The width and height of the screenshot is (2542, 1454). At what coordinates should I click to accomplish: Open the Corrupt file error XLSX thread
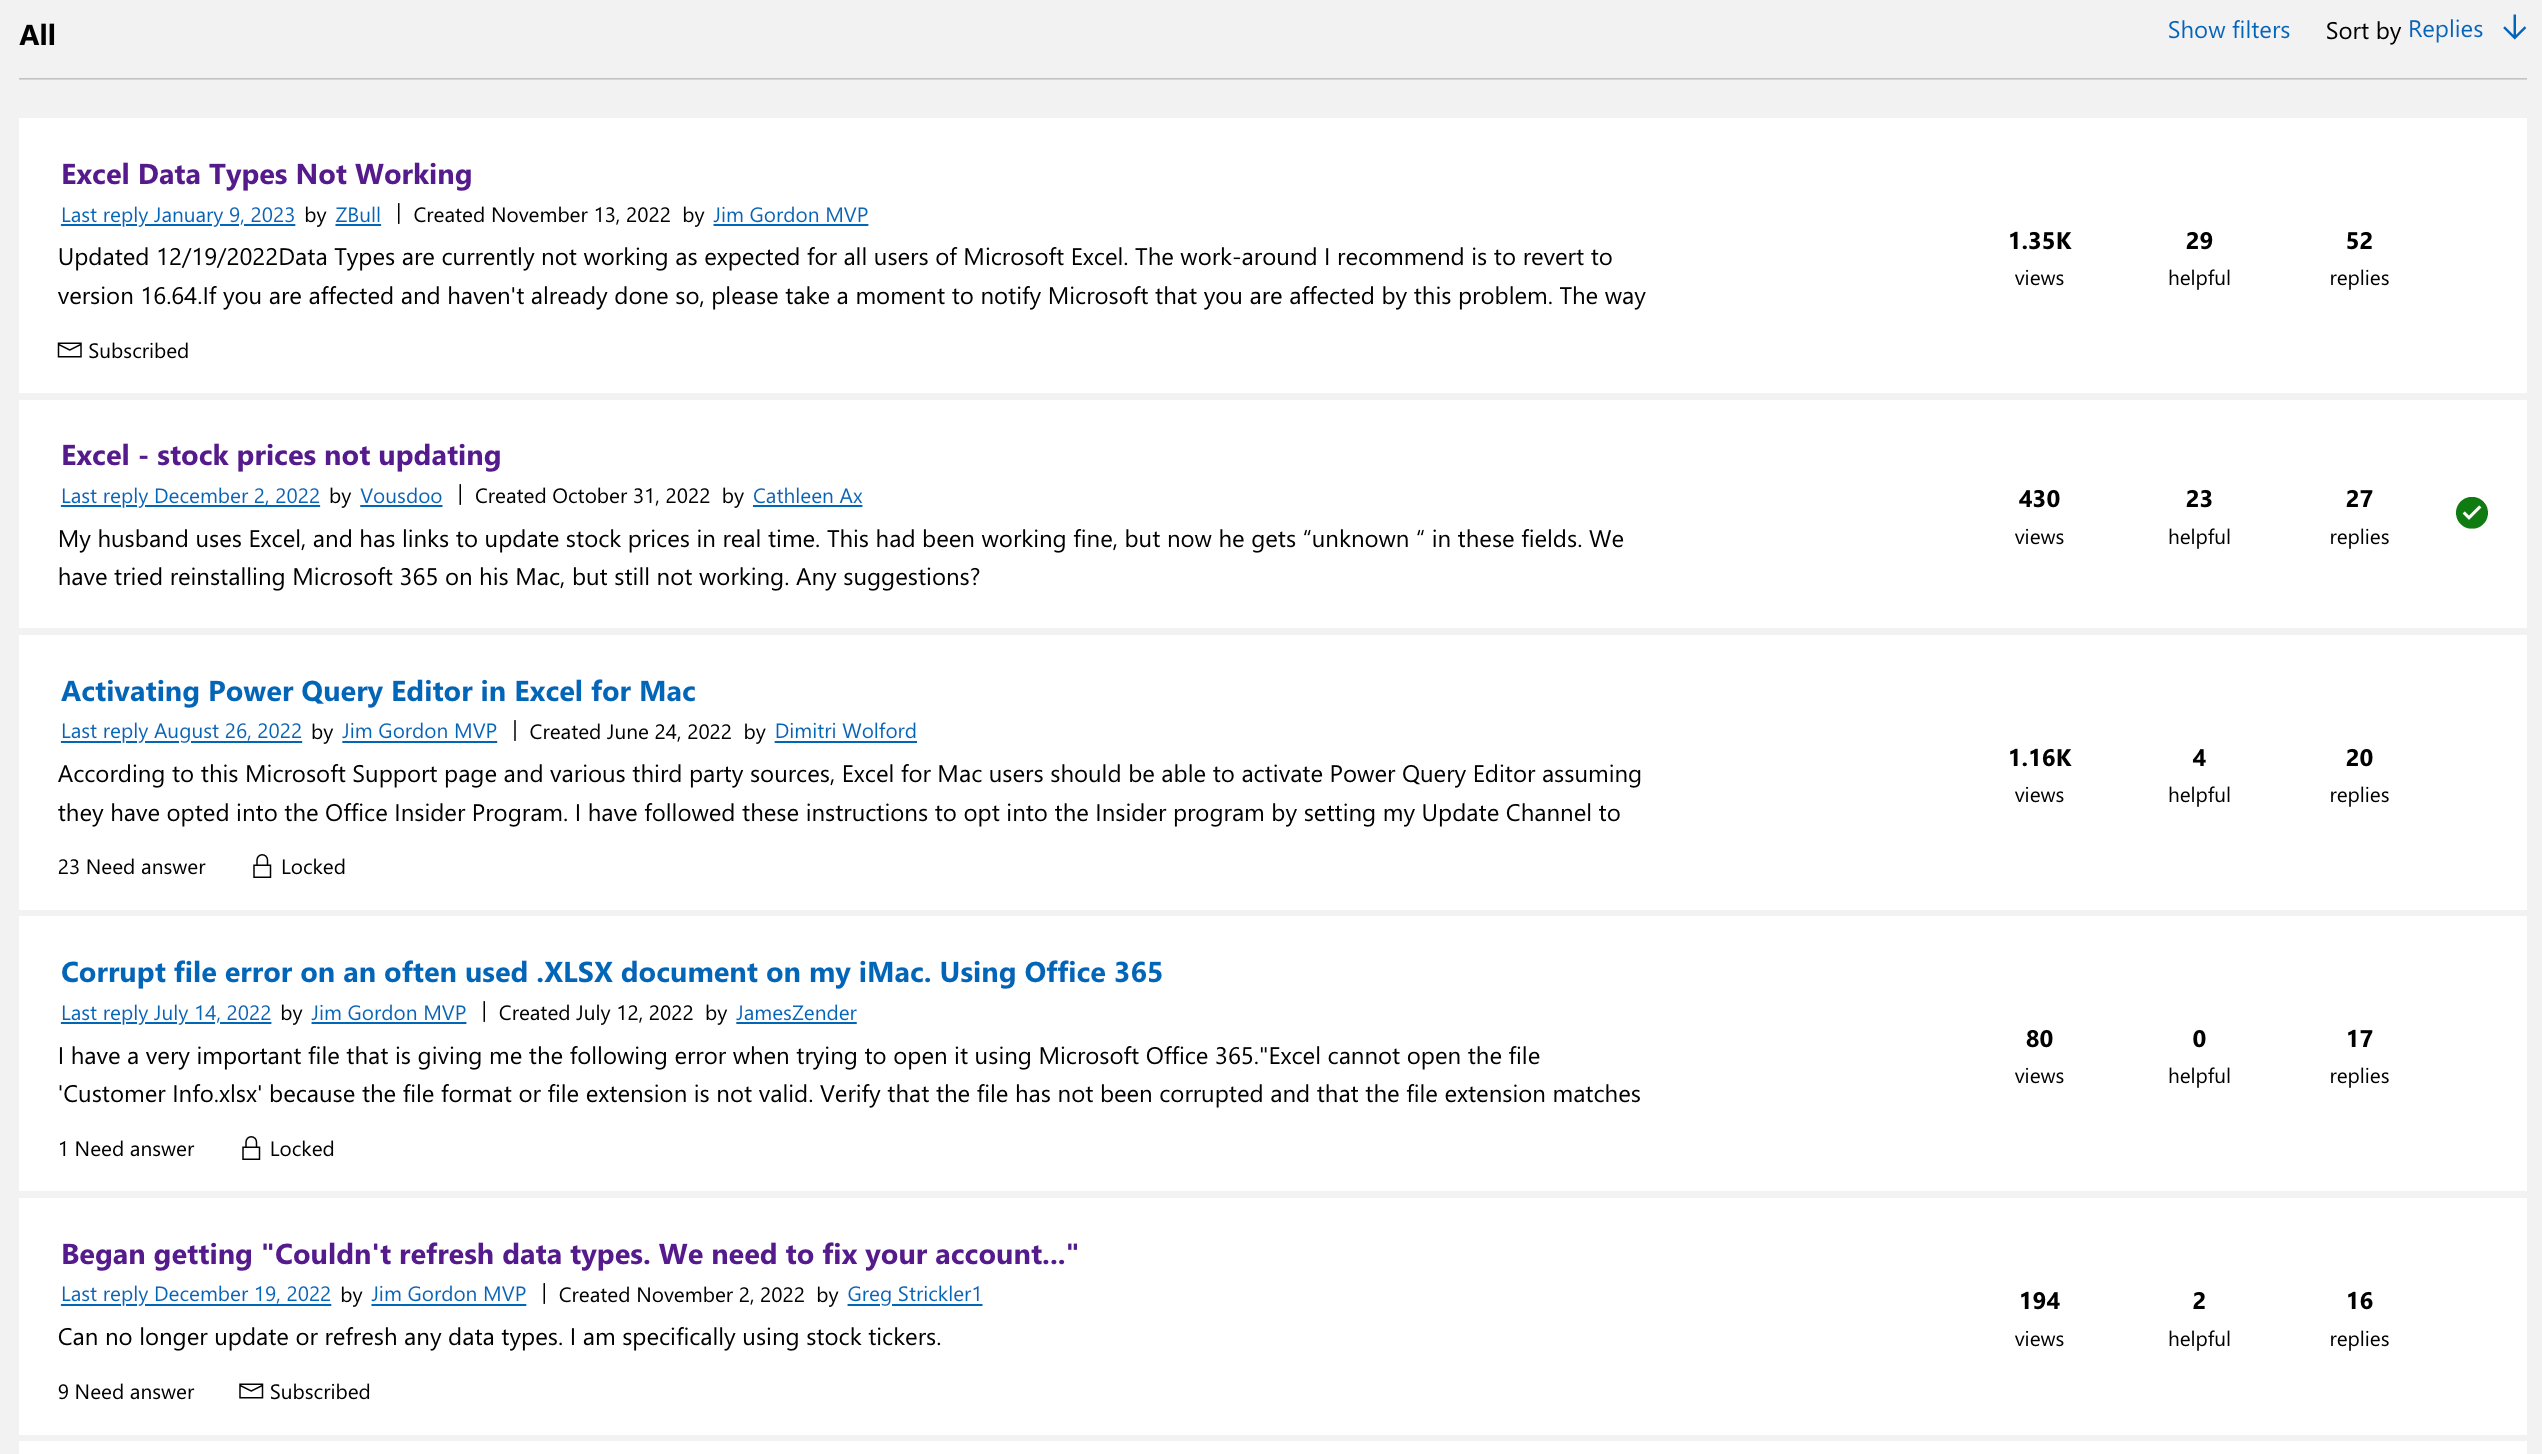pyautogui.click(x=611, y=972)
